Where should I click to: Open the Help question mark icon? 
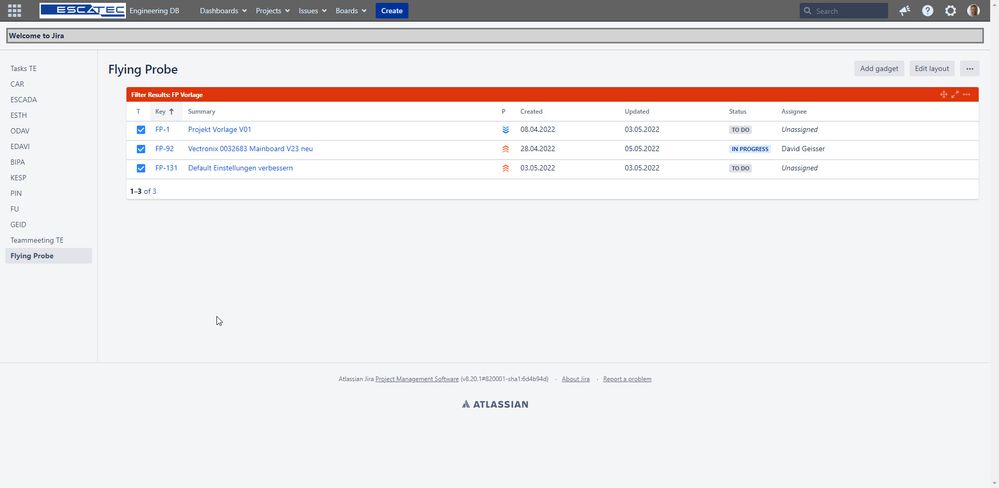(x=928, y=11)
